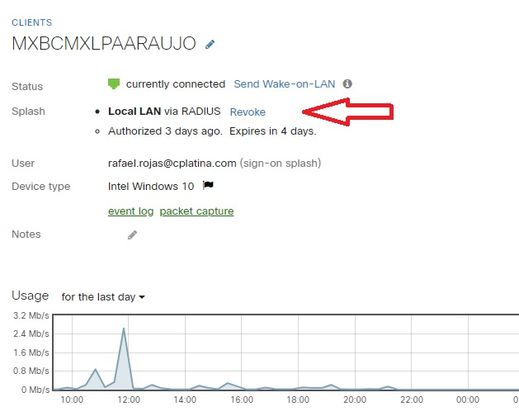Click the 10:00 label on usage axis
The height and width of the screenshot is (417, 519).
coord(72,400)
